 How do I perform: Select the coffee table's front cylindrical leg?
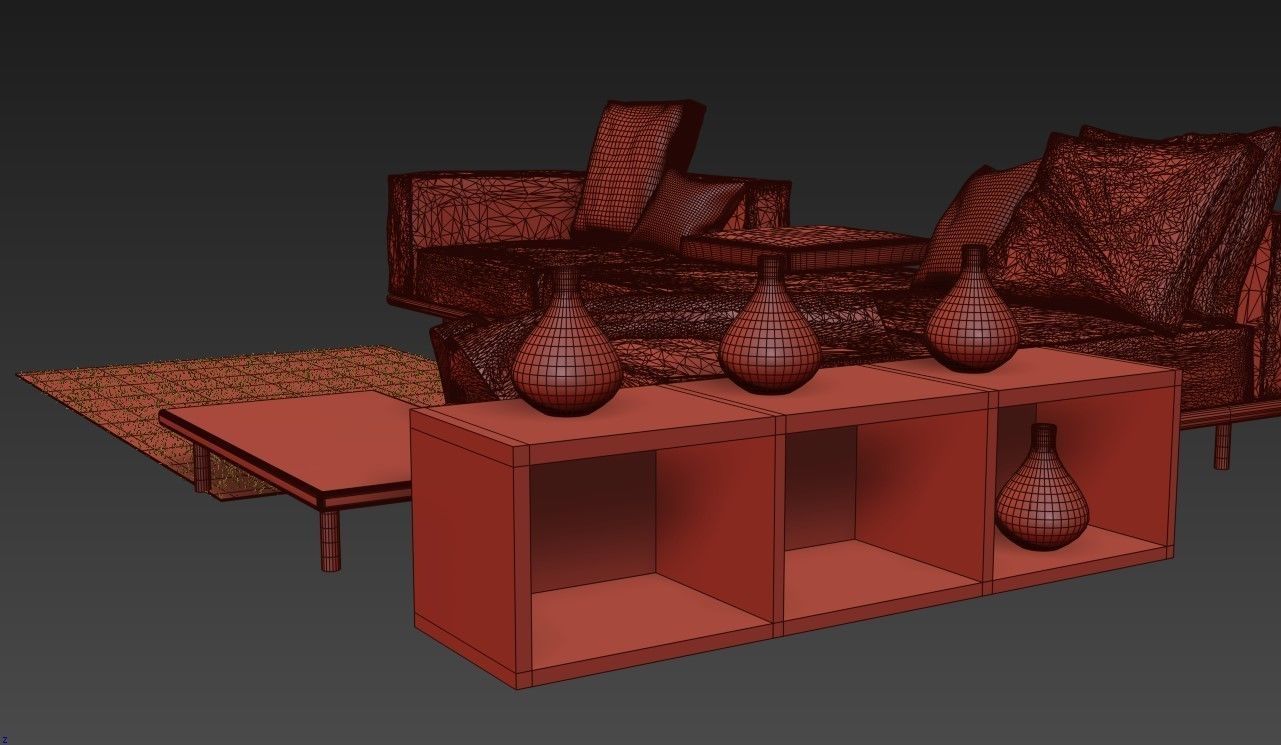(329, 540)
